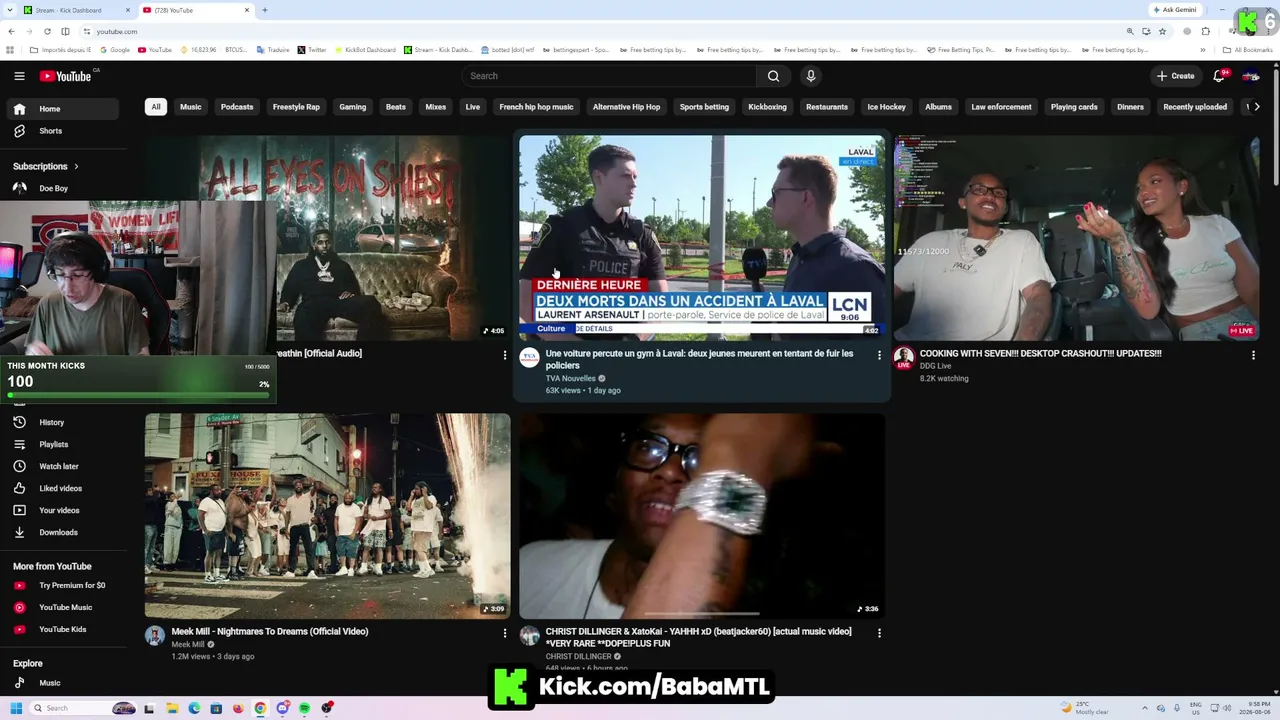Select the Ice Hockey filter chip

[886, 107]
